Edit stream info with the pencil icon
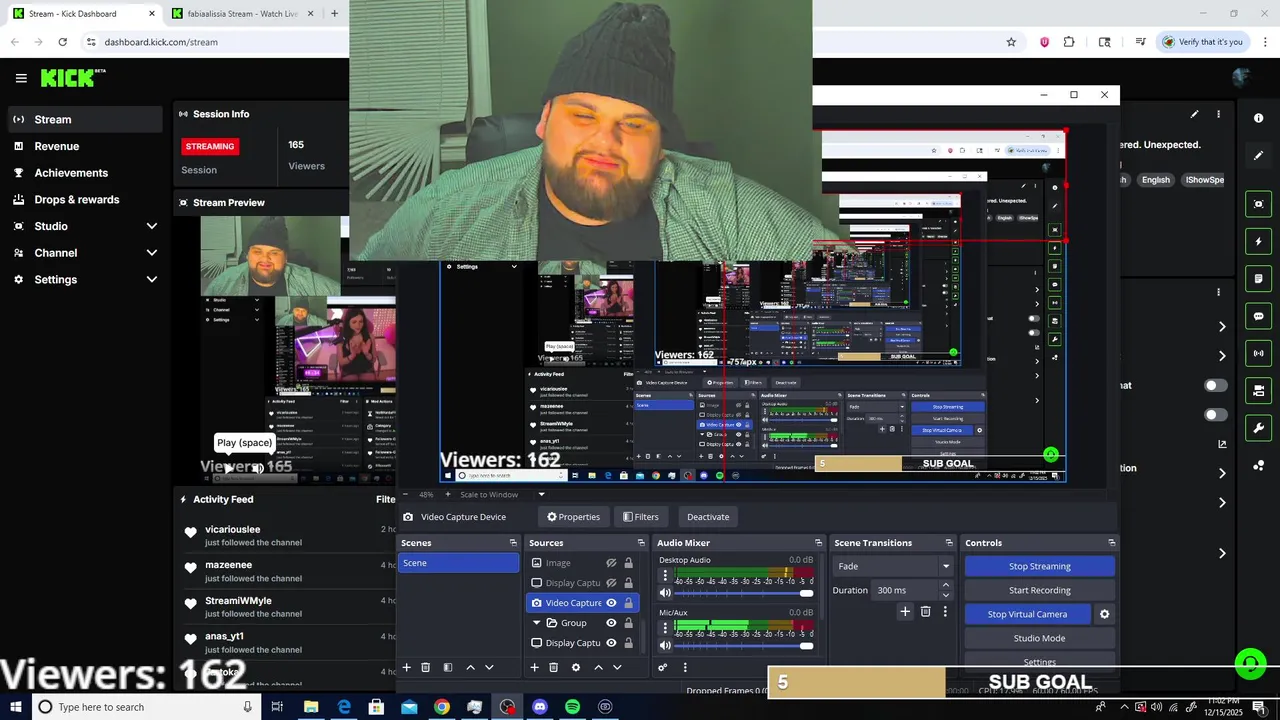Screen dimensions: 1280x720 point(1194,114)
